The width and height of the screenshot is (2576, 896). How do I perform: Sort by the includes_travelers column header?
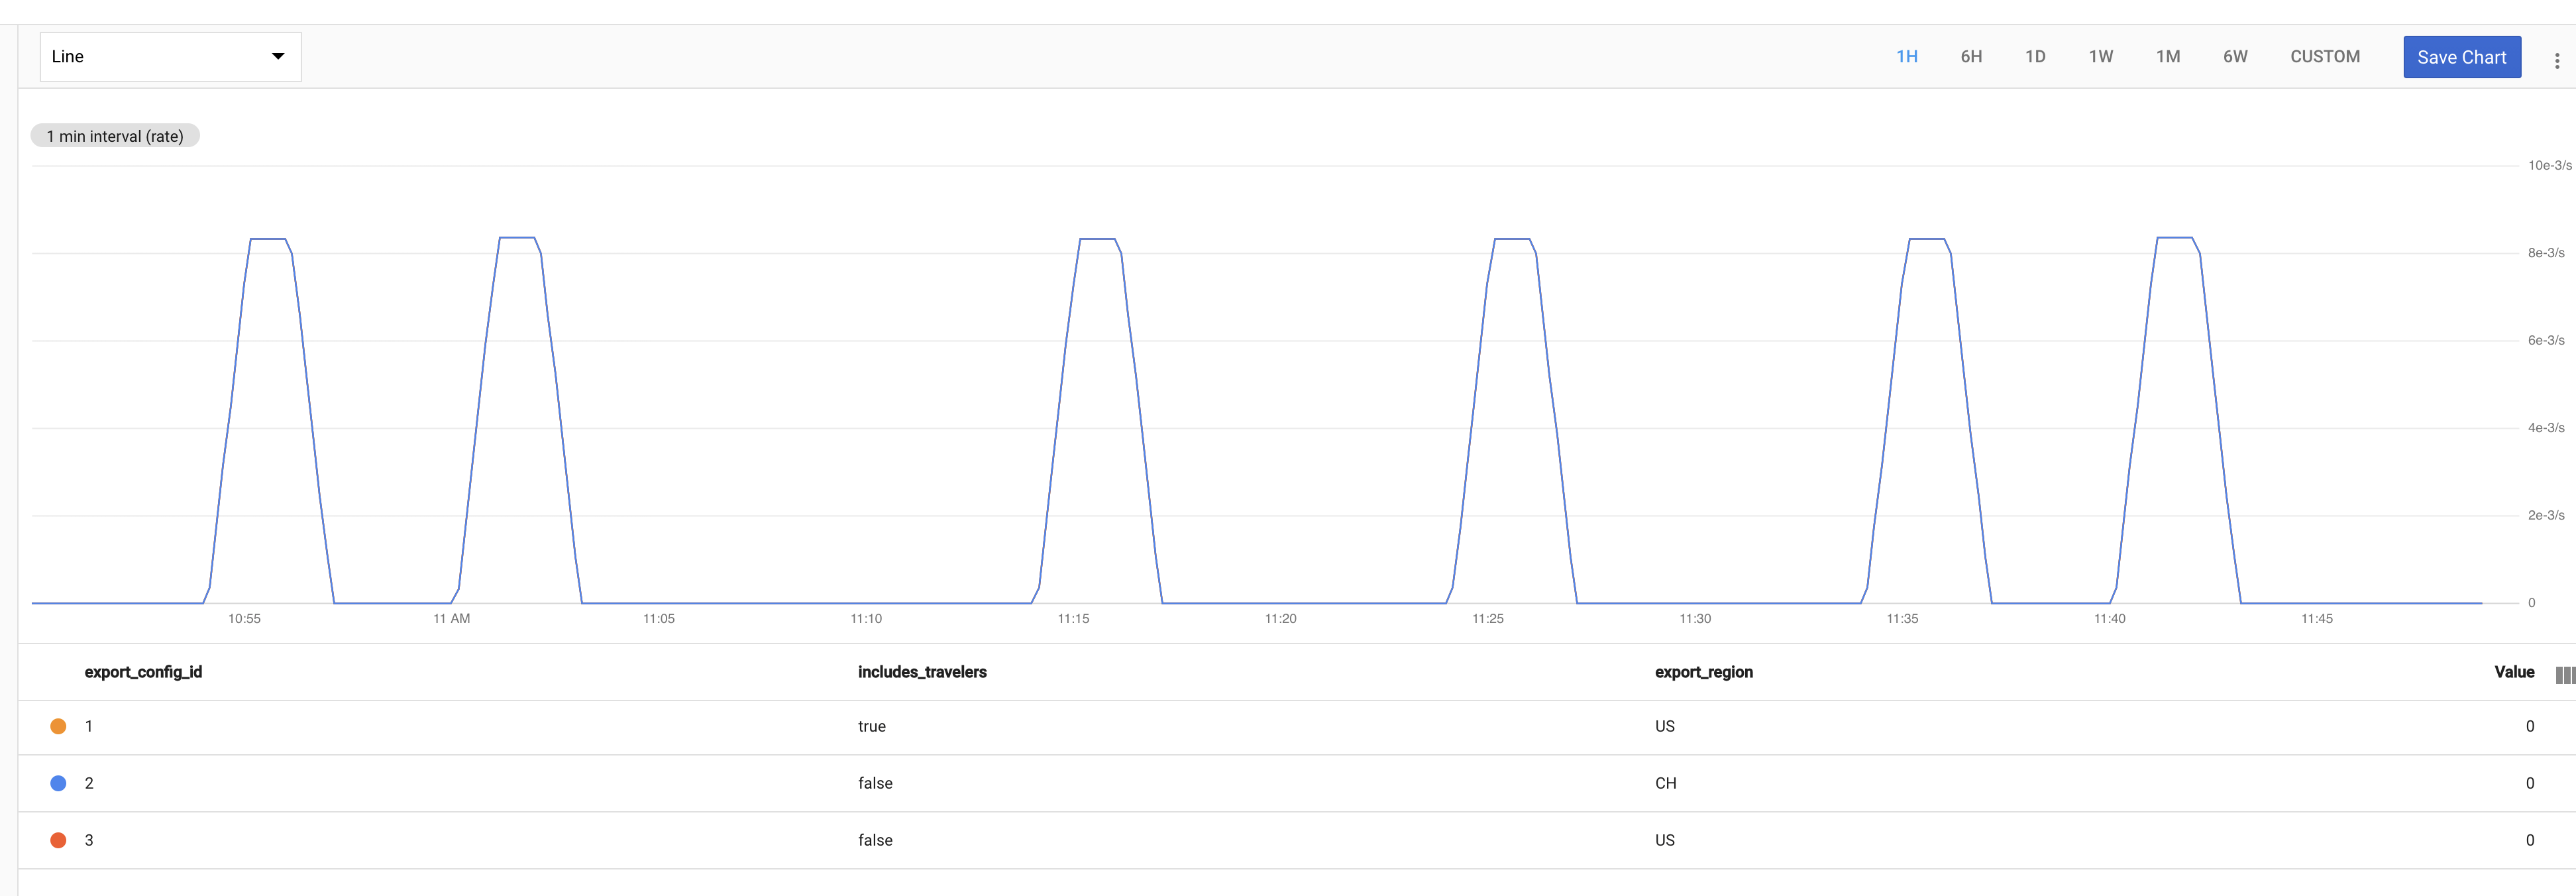click(922, 672)
